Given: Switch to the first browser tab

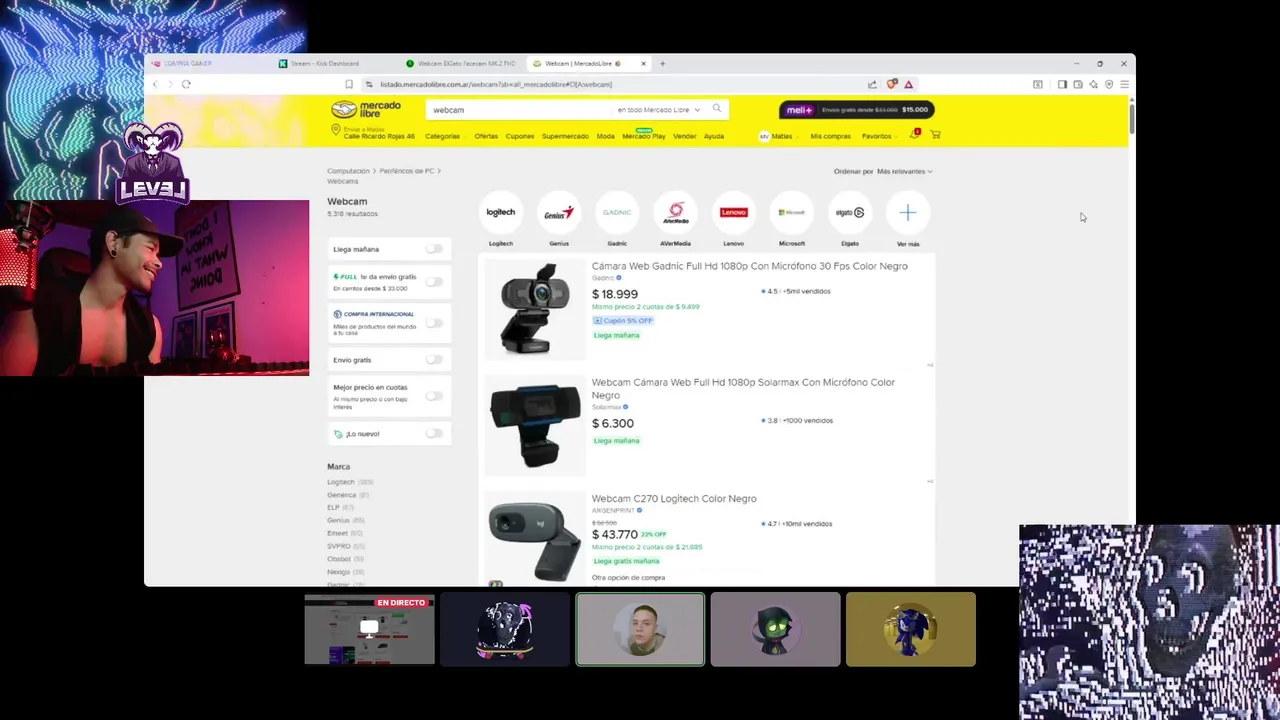Looking at the screenshot, I should (x=188, y=63).
